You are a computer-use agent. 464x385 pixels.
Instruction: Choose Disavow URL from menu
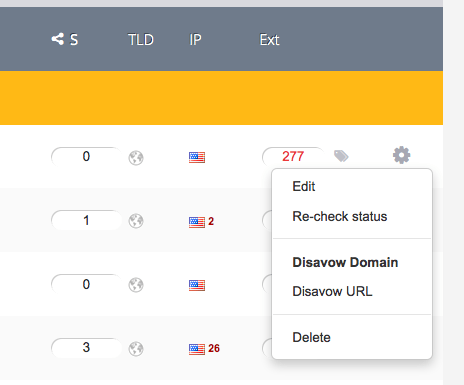pos(332,291)
